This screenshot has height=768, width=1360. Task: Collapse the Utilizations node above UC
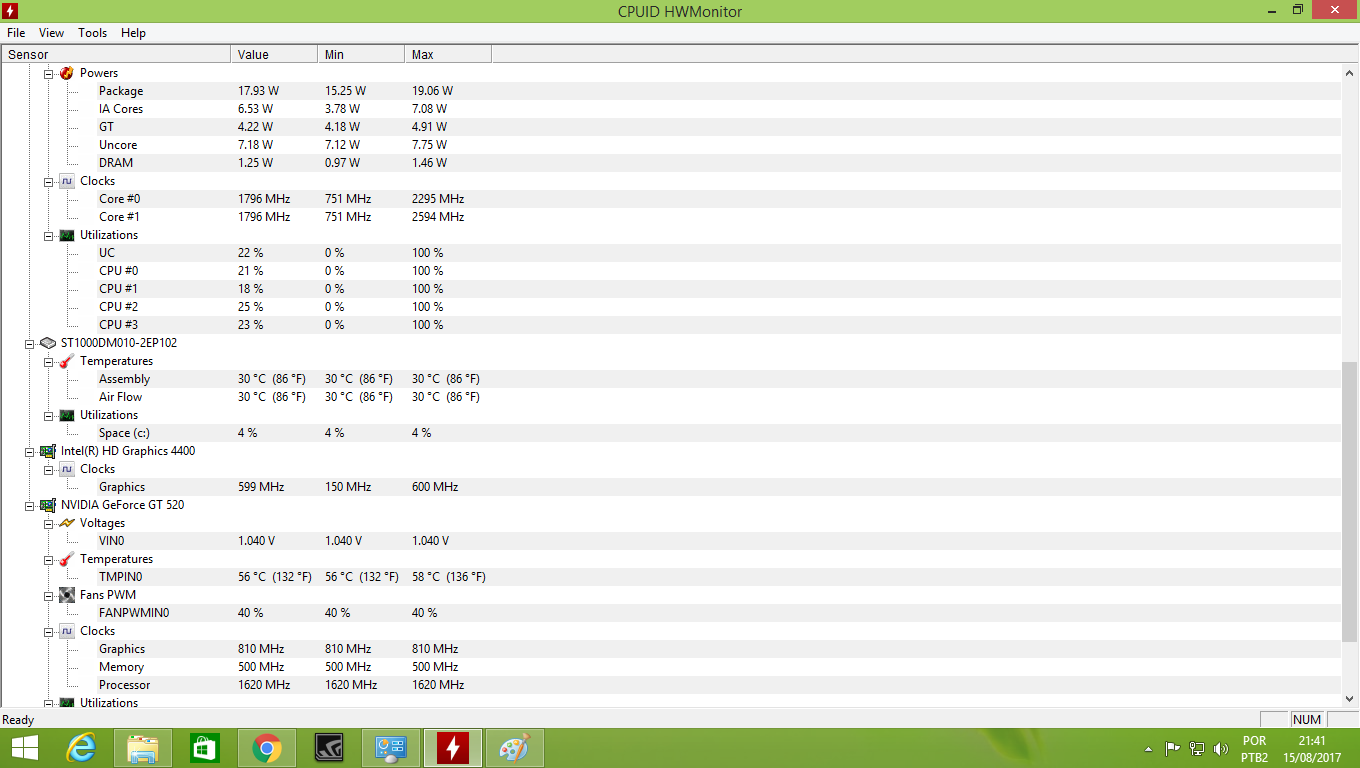coord(48,235)
